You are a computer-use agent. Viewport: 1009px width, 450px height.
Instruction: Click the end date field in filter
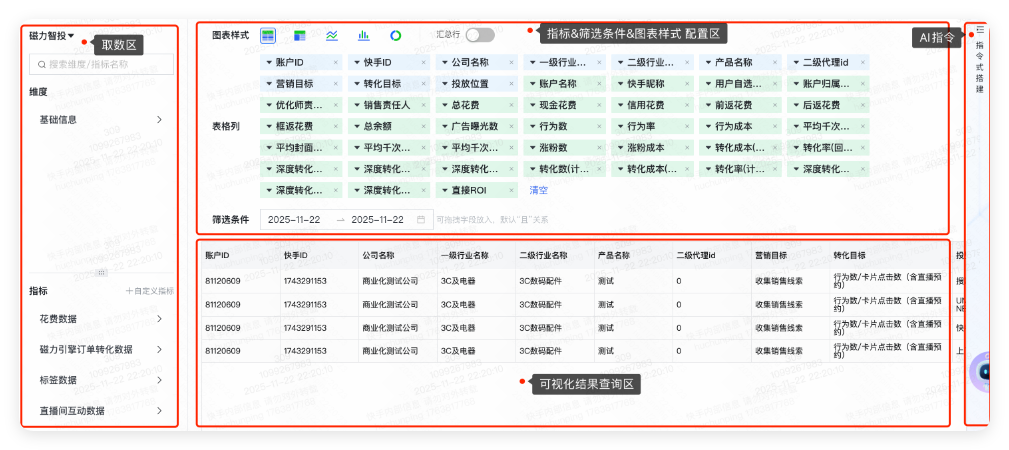coord(378,220)
